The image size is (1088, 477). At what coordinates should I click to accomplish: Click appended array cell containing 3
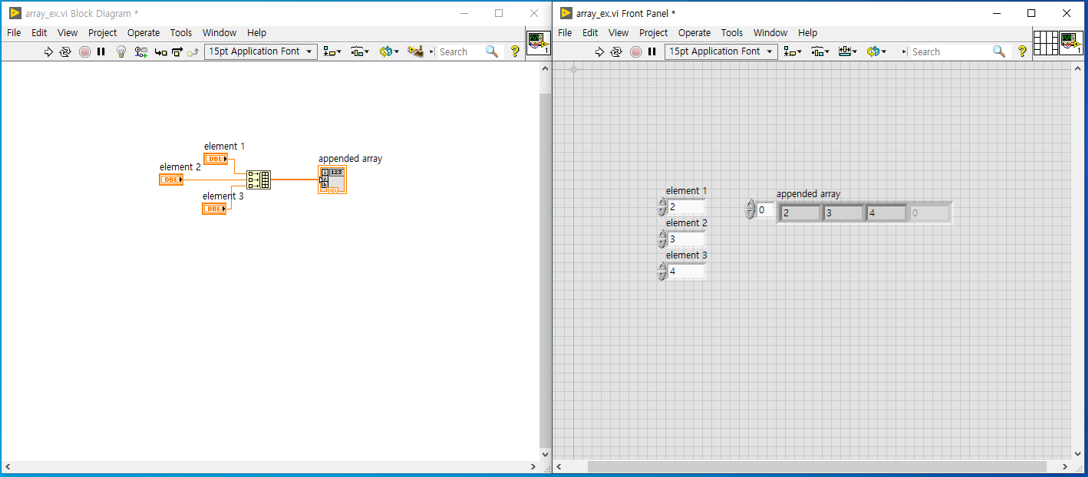pos(842,213)
